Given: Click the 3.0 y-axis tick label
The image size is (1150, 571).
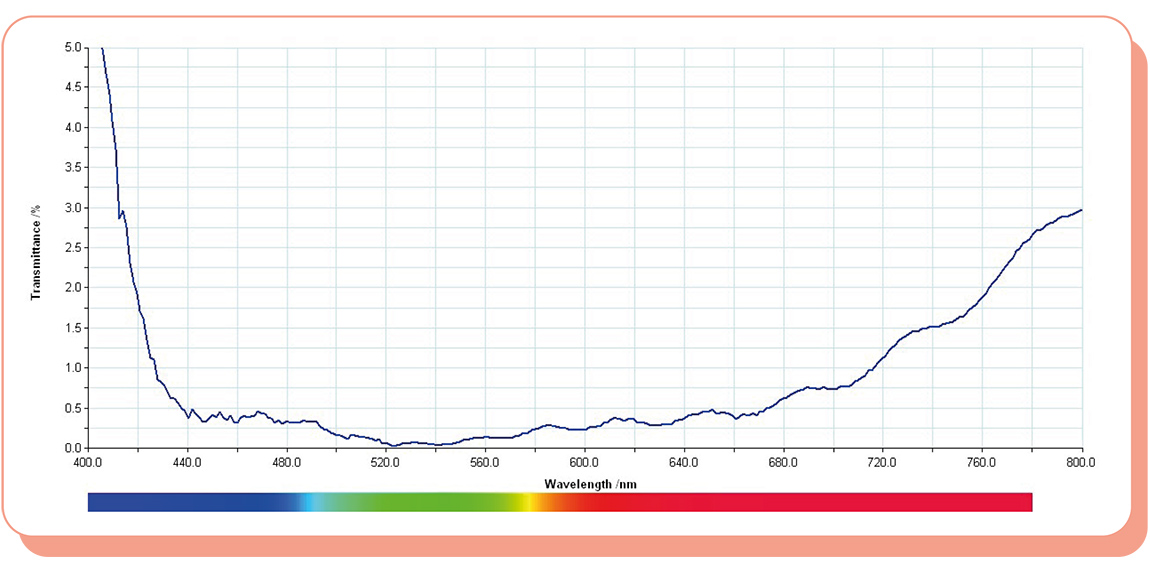Looking at the screenshot, I should coord(72,208).
